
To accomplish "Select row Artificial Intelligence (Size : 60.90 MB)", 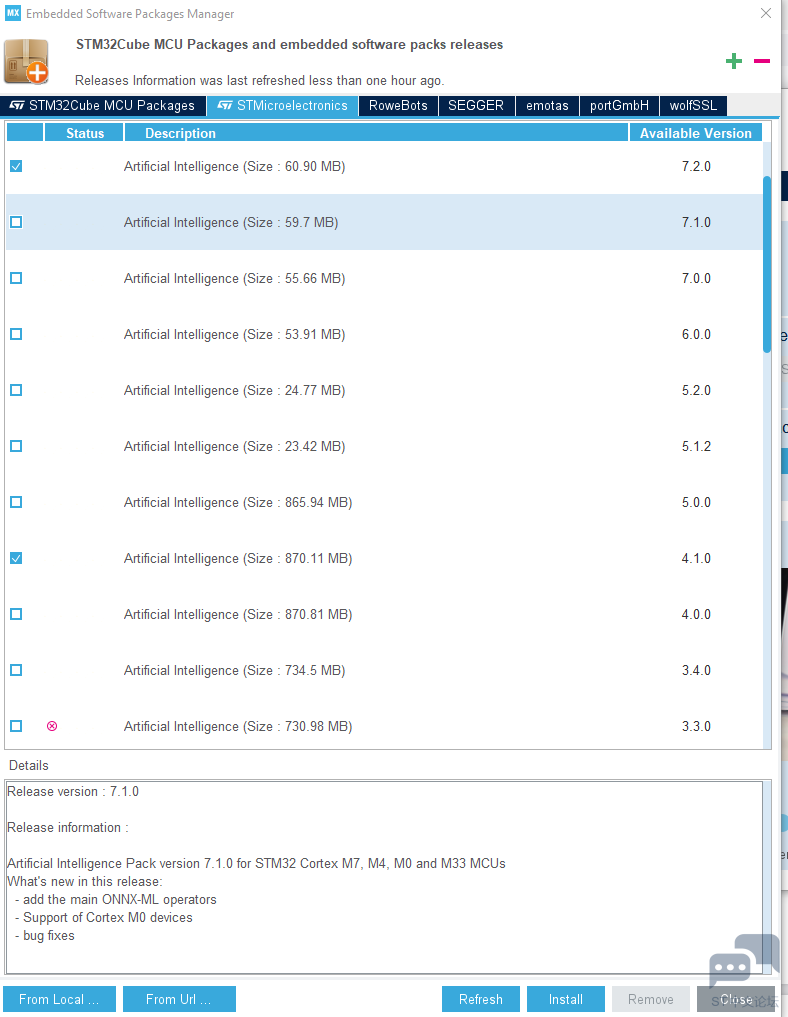I will pos(384,166).
